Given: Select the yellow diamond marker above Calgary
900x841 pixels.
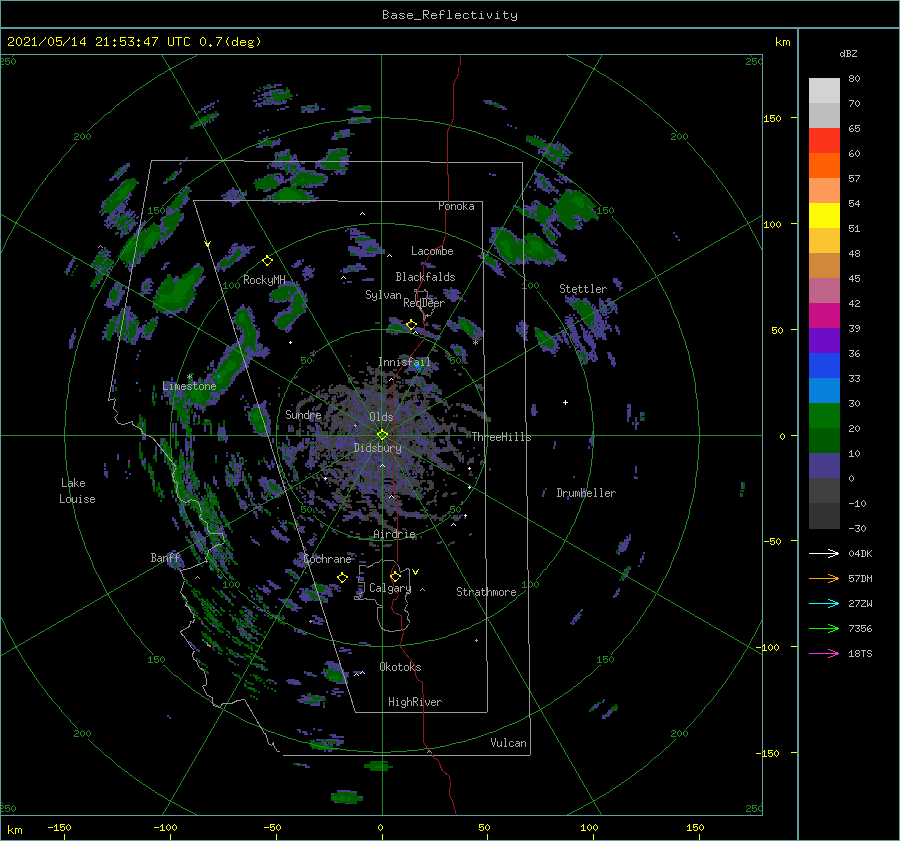Looking at the screenshot, I should point(395,576).
